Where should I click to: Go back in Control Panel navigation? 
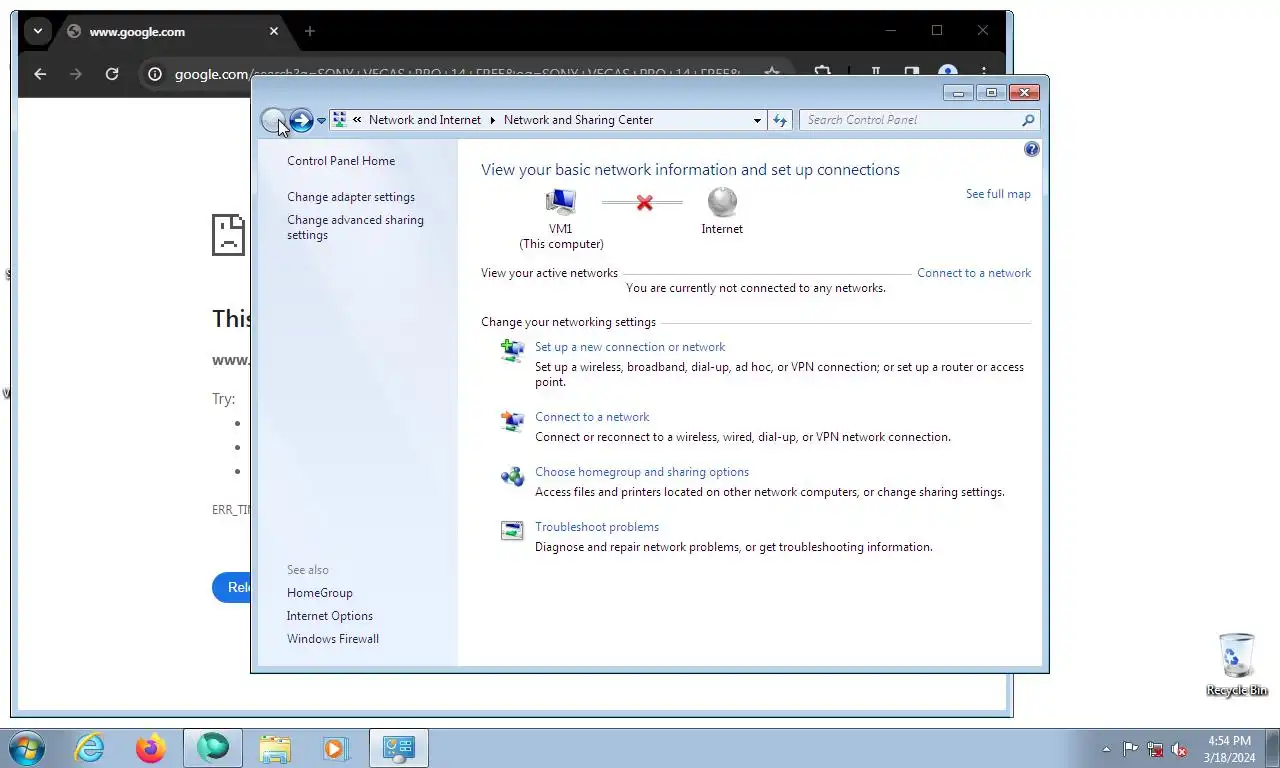[272, 120]
